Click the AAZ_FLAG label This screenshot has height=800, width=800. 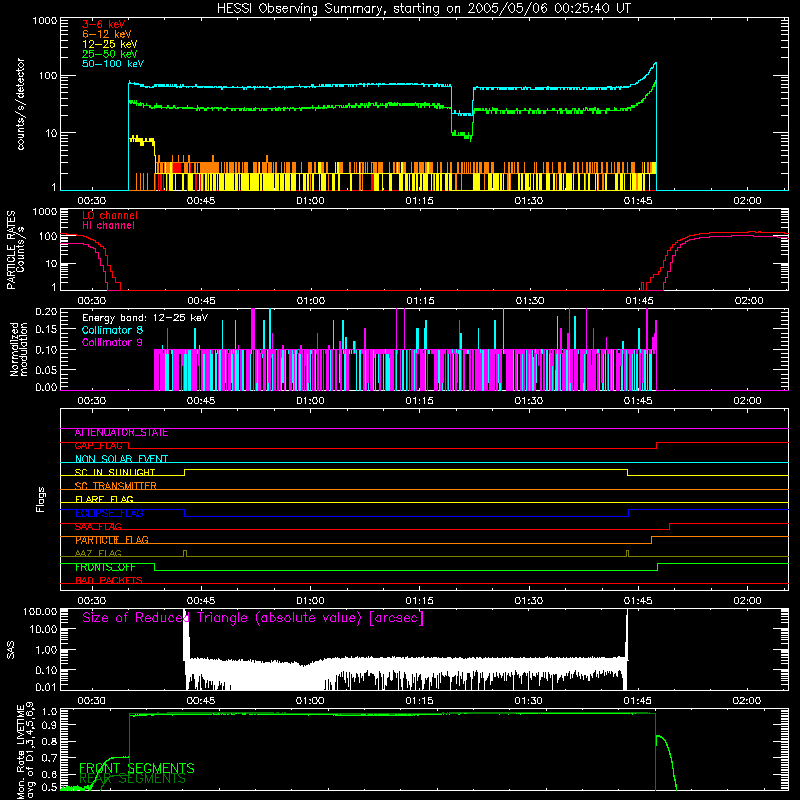98,554
